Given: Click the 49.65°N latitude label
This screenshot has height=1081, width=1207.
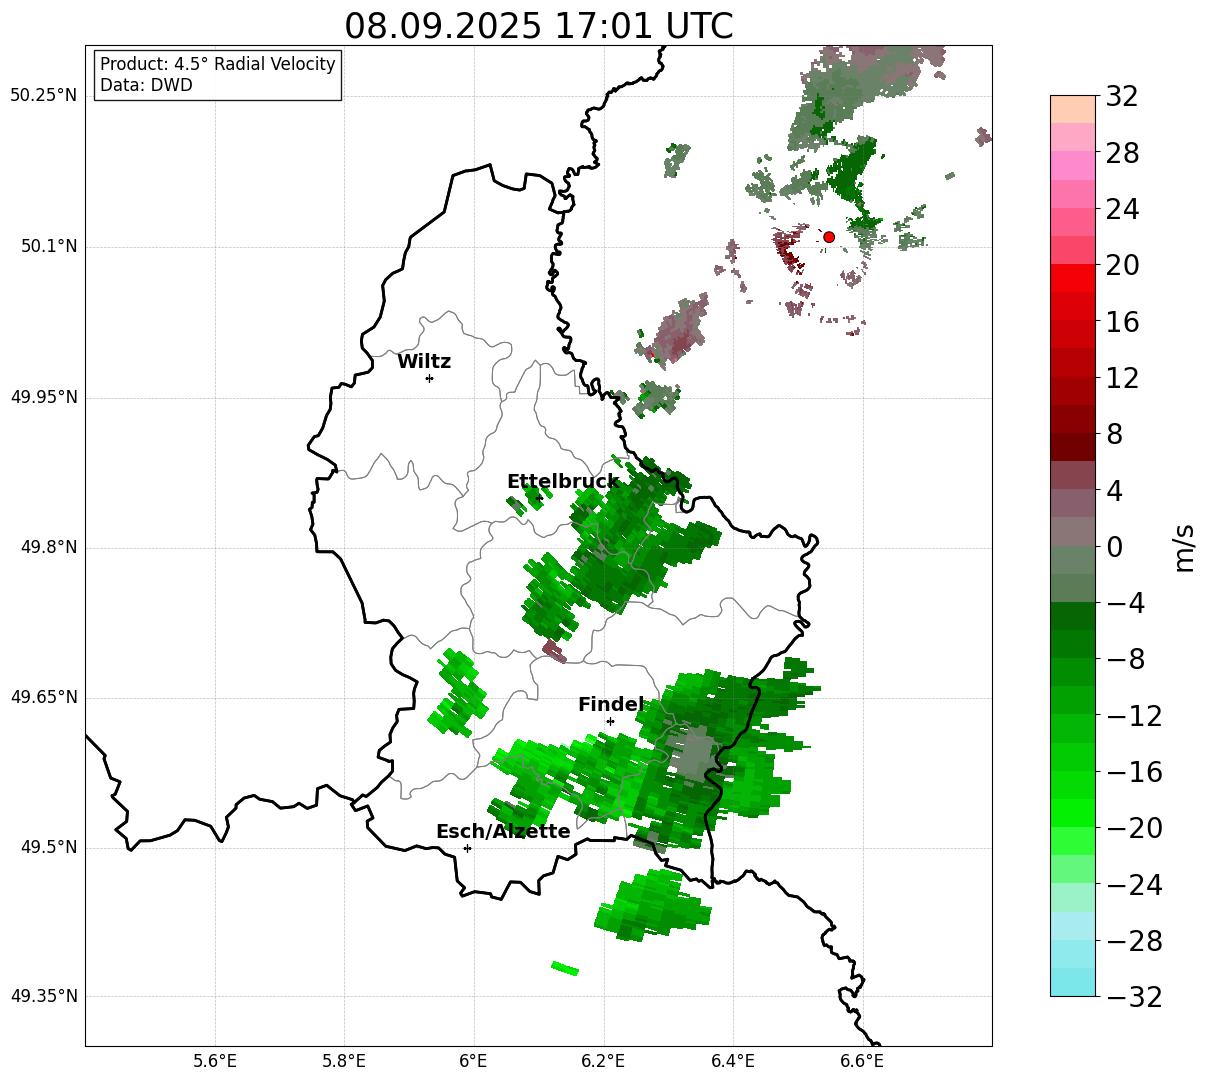Looking at the screenshot, I should click(x=43, y=697).
